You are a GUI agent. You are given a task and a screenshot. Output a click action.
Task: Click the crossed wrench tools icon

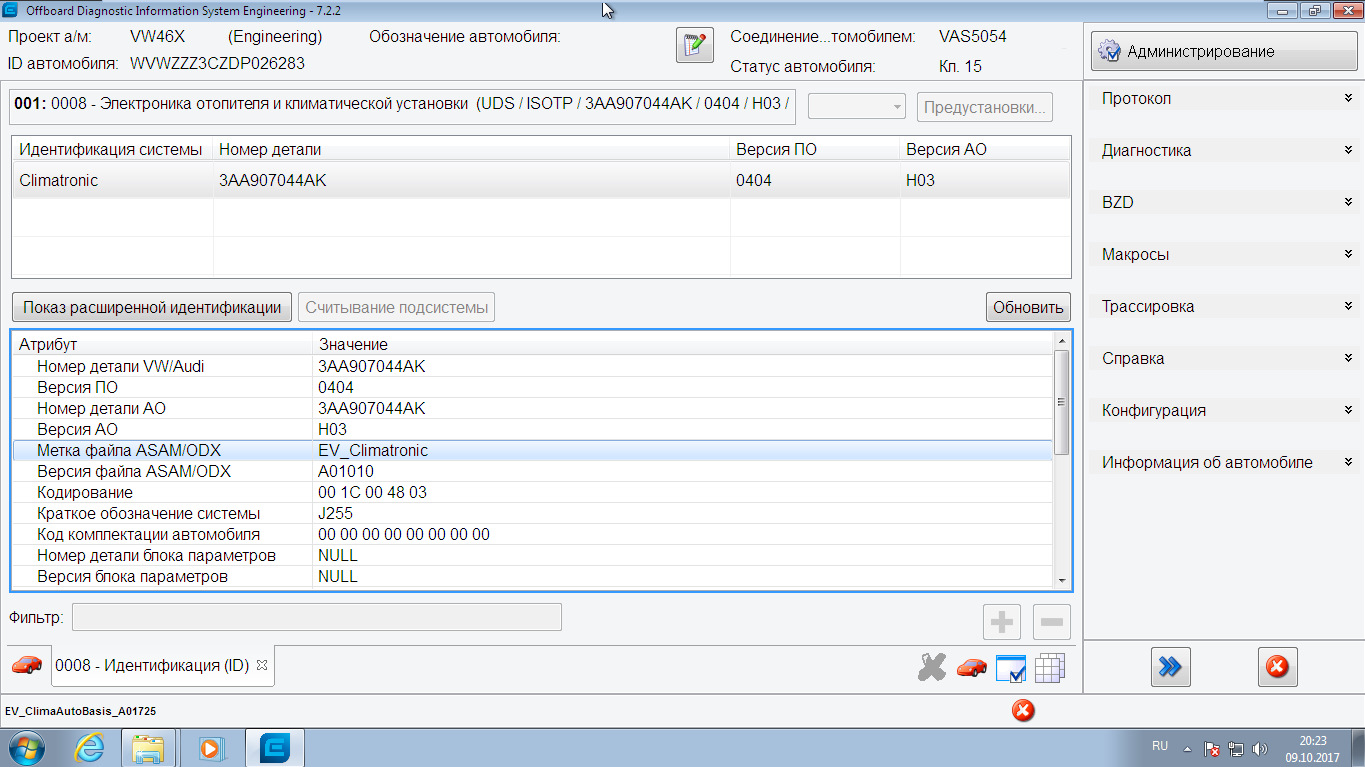pos(932,667)
